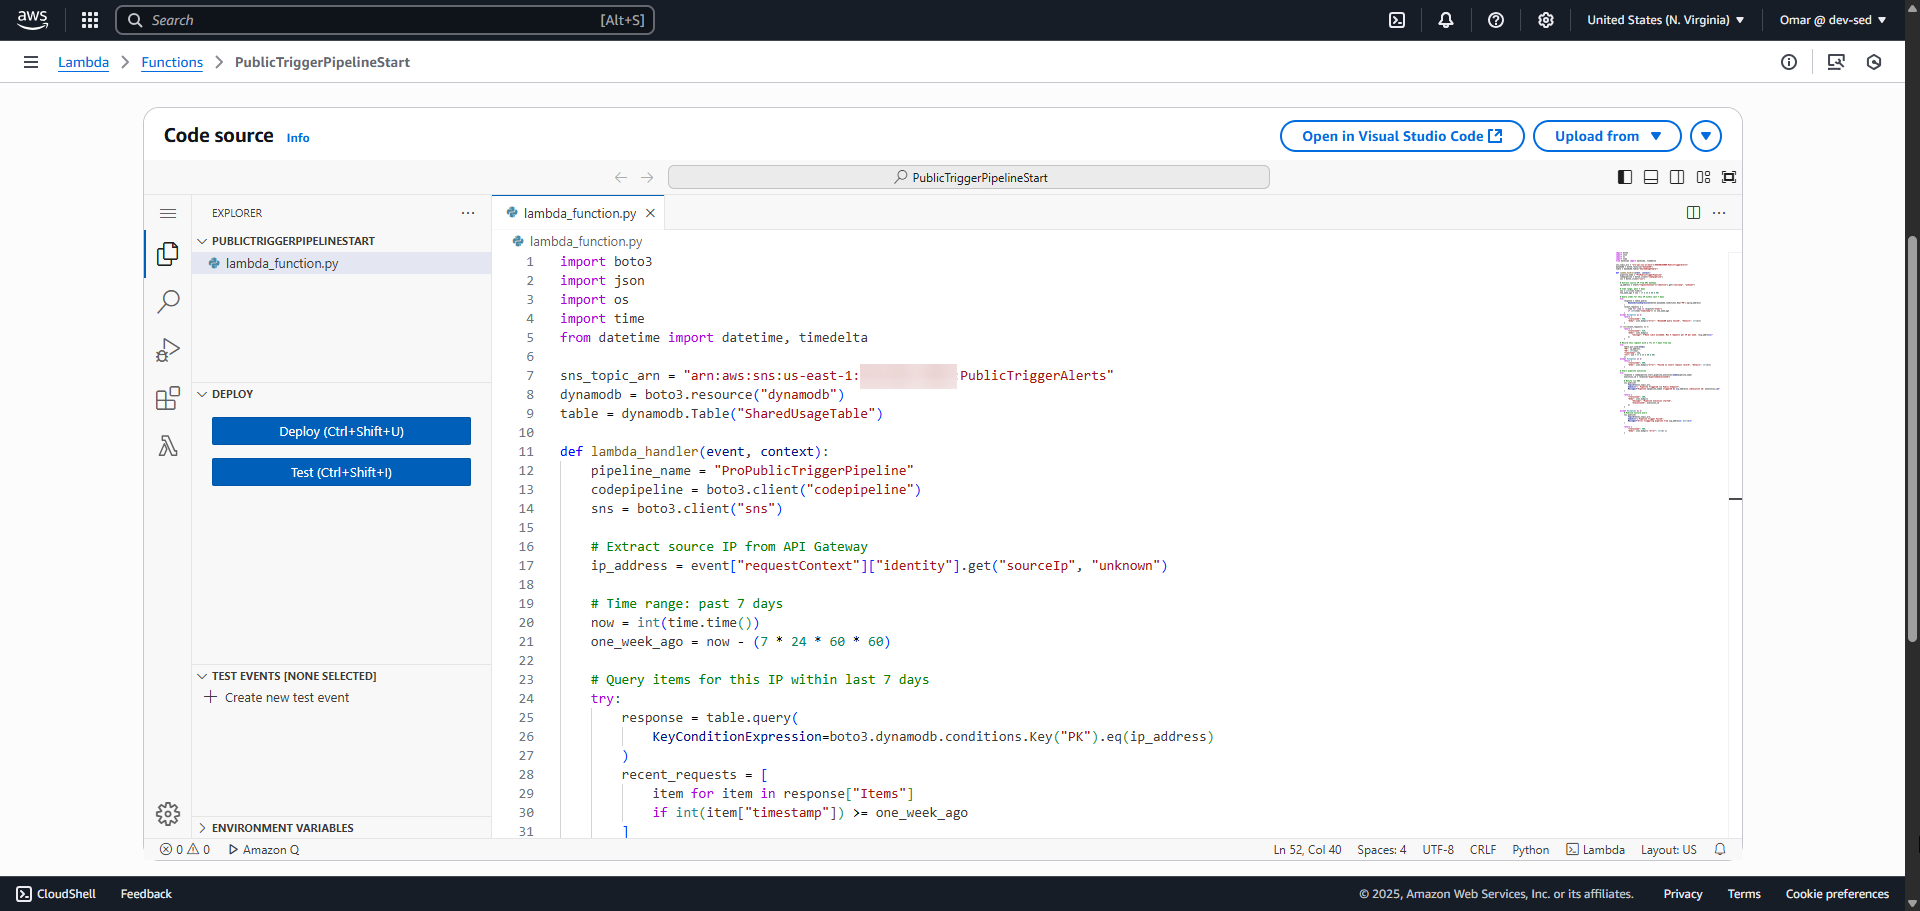Screen dimensions: 1920x911
Task: Go to the Lambda breadcrumb link
Action: [83, 62]
